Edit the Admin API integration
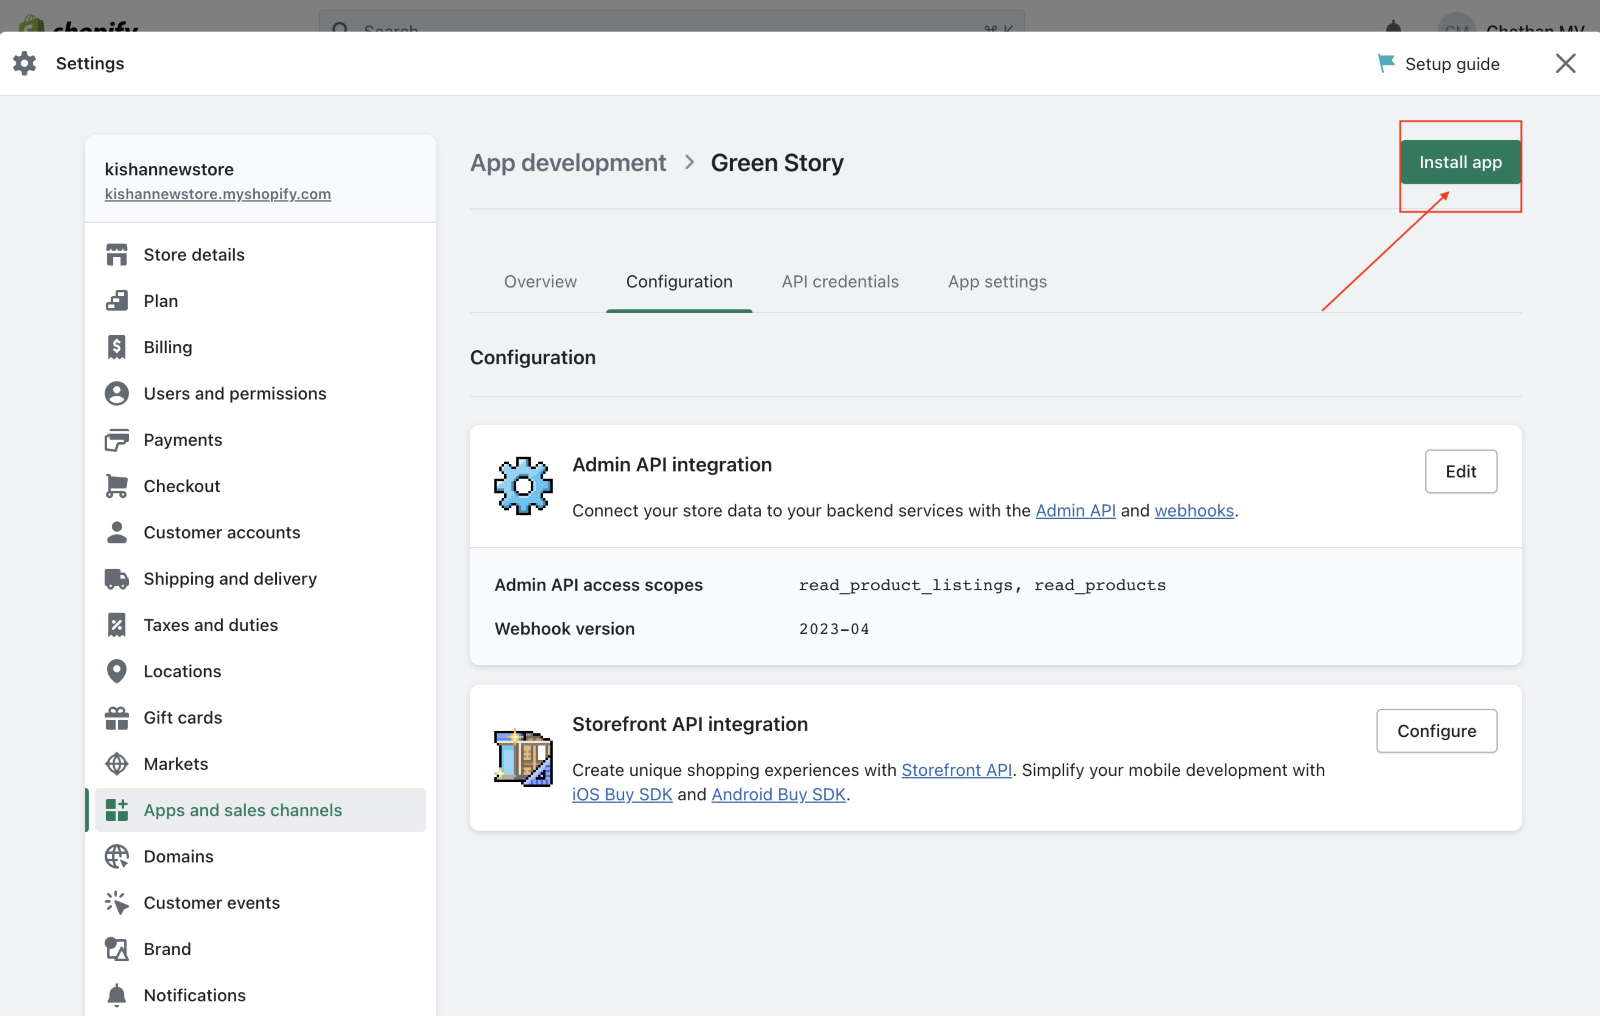Screen dimensions: 1600x1016 click(1461, 472)
